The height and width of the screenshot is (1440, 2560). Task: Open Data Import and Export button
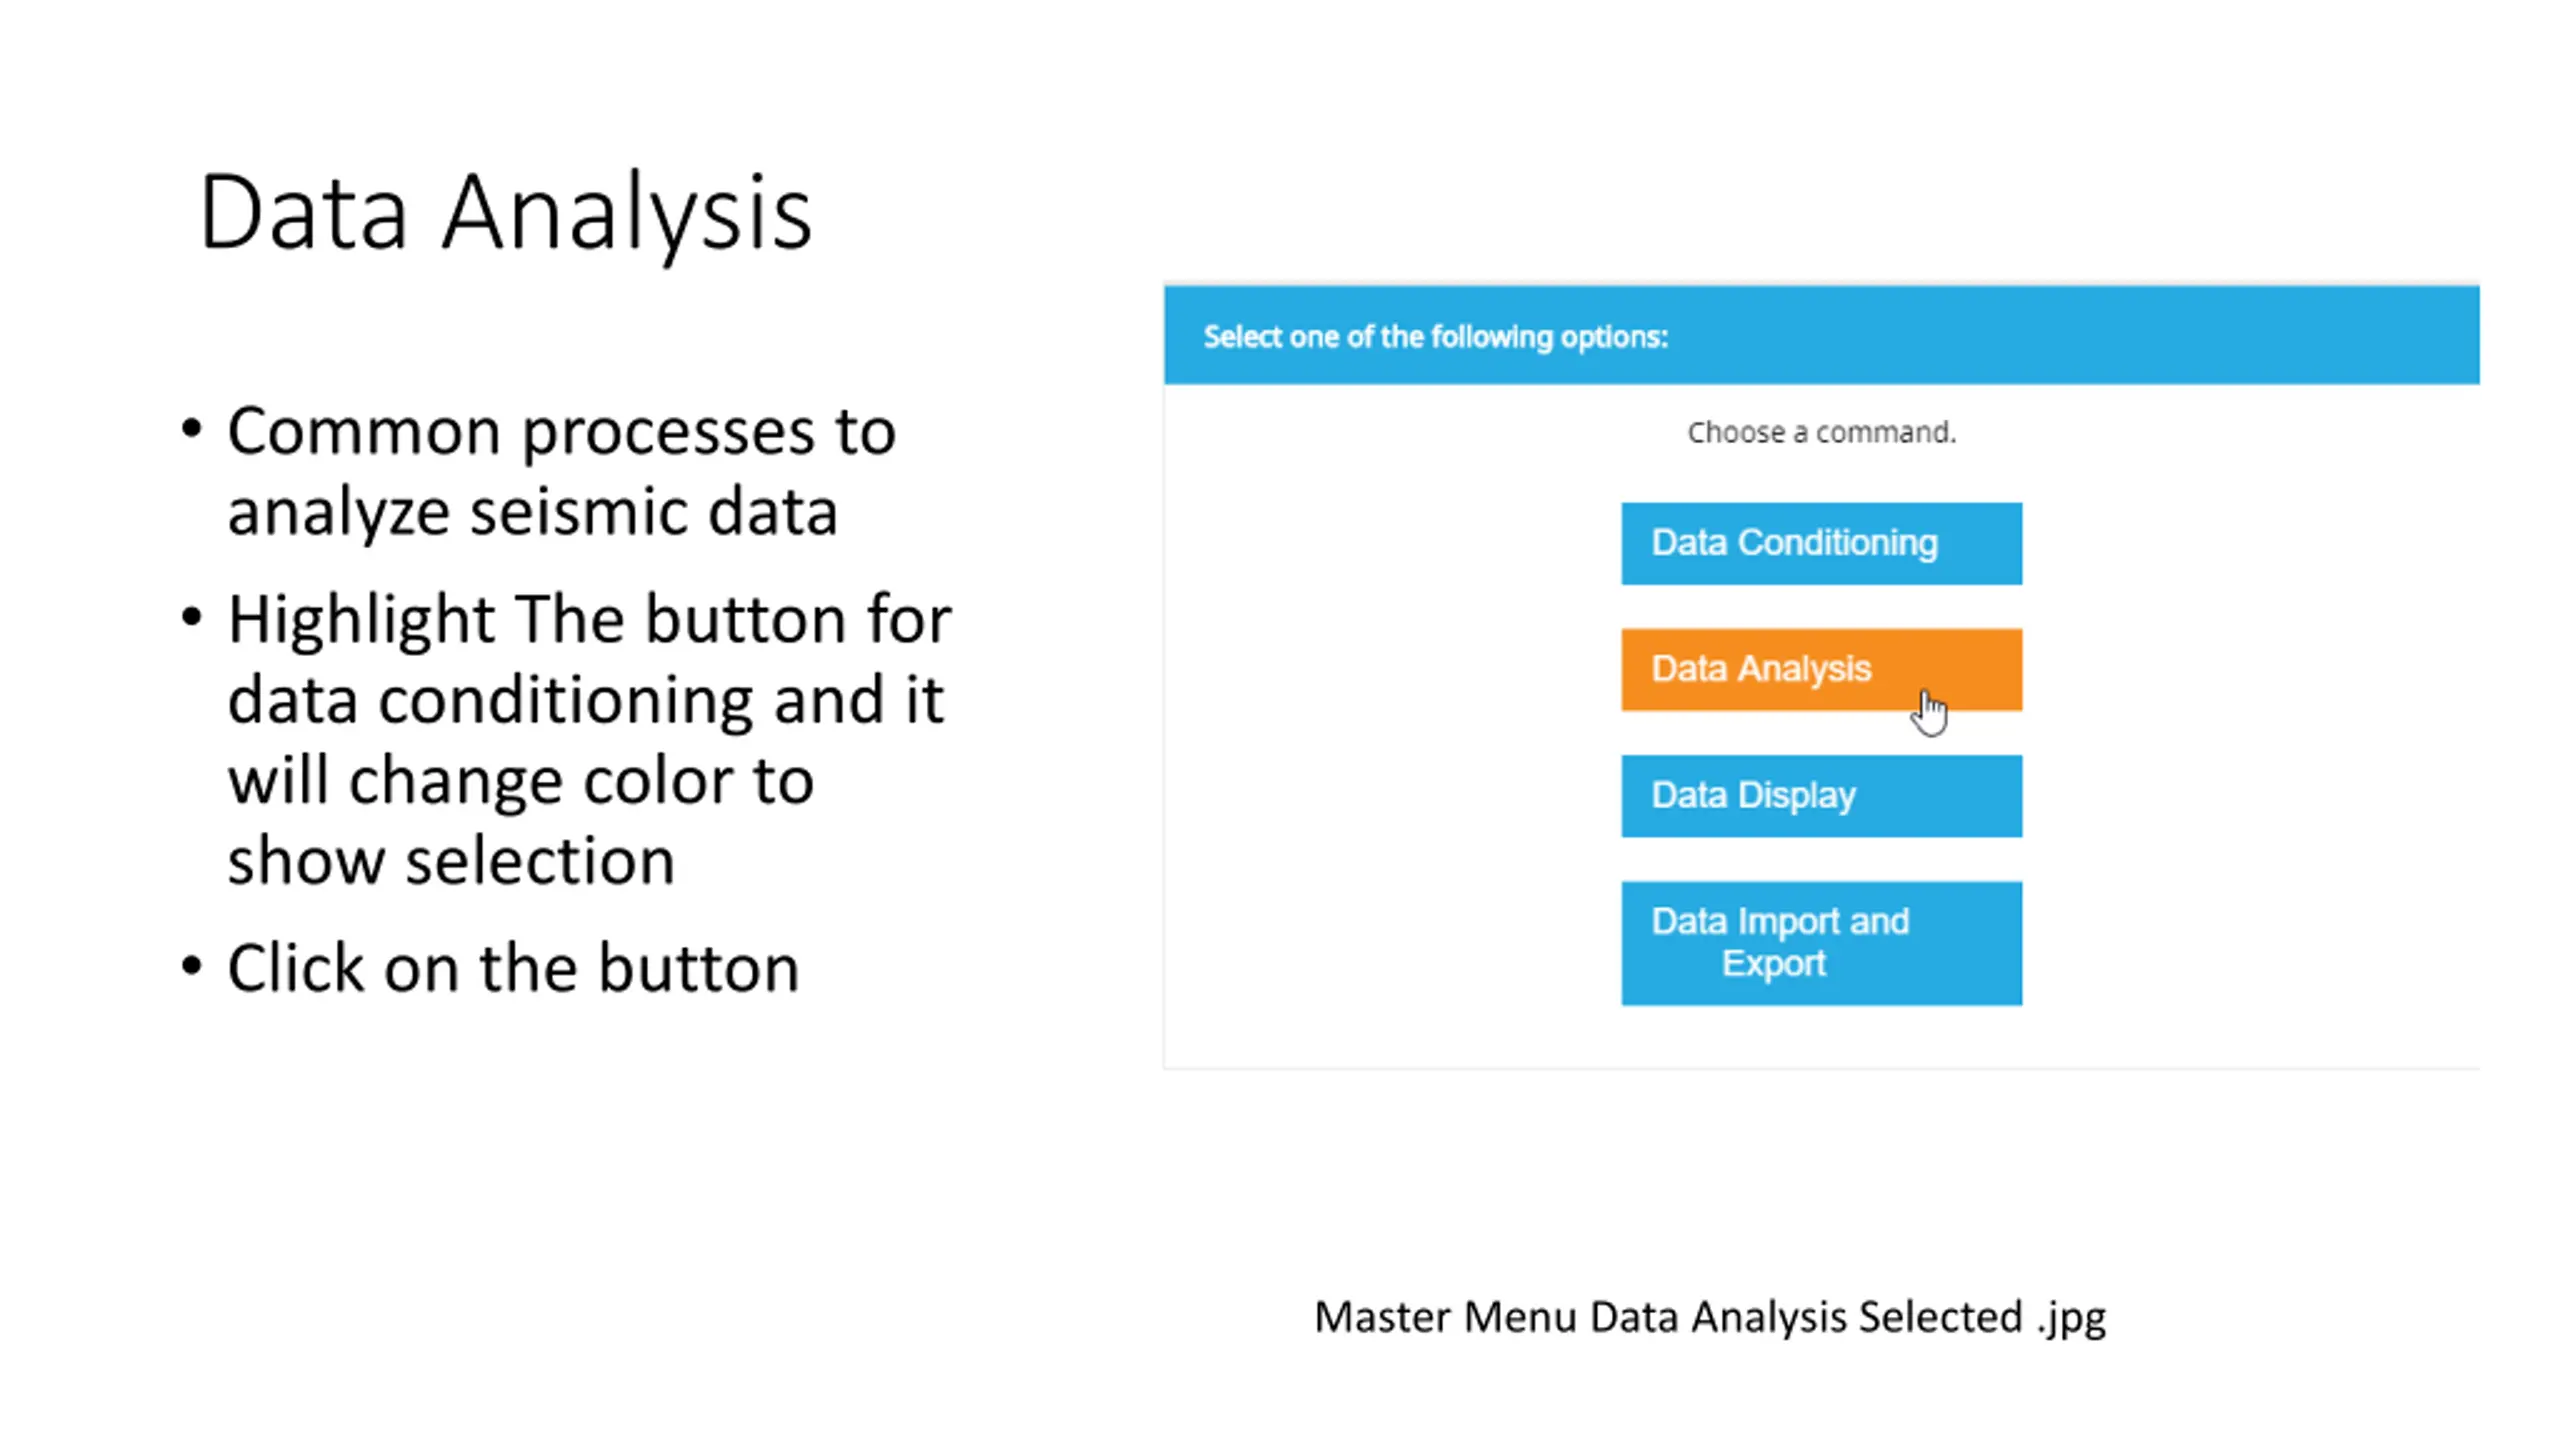pyautogui.click(x=1821, y=942)
